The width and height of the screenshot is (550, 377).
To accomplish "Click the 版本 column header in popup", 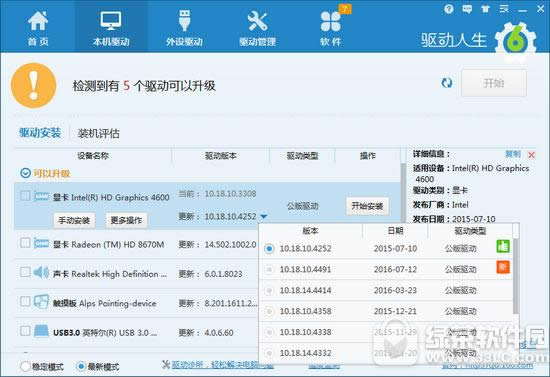I will (x=310, y=230).
